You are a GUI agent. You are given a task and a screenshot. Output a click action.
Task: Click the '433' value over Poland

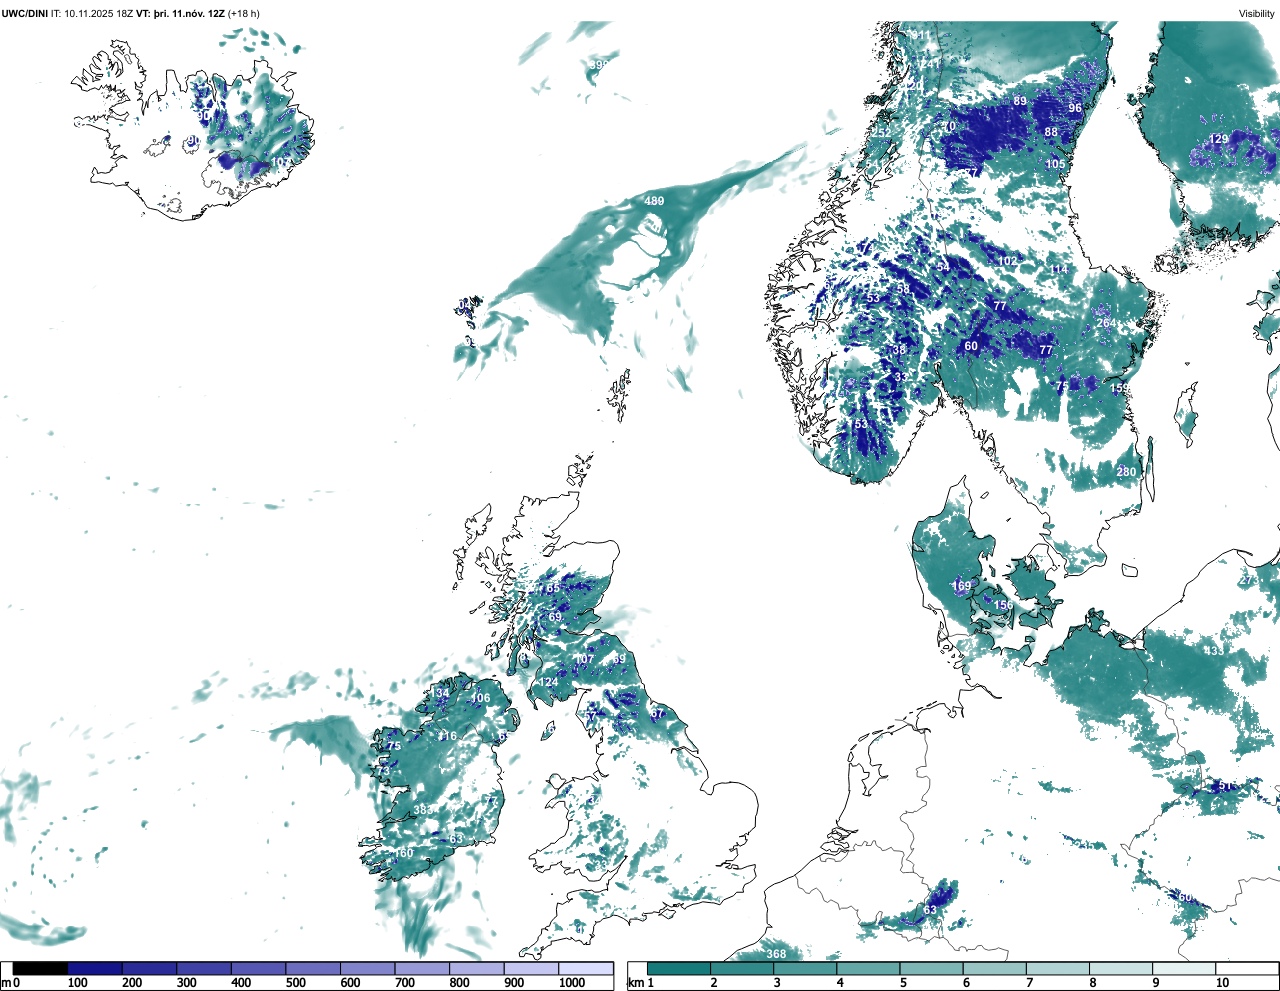(1213, 651)
